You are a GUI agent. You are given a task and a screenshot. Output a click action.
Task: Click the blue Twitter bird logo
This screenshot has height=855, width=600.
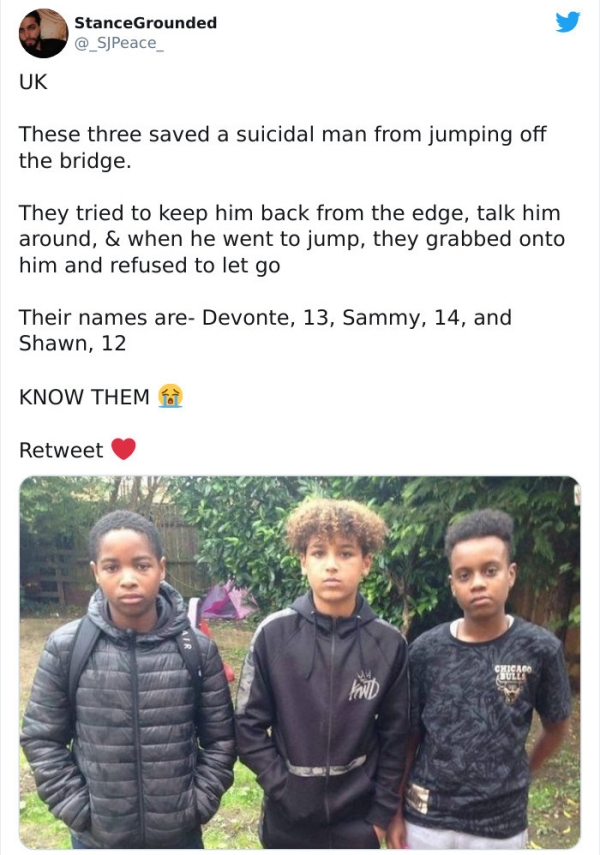click(567, 22)
